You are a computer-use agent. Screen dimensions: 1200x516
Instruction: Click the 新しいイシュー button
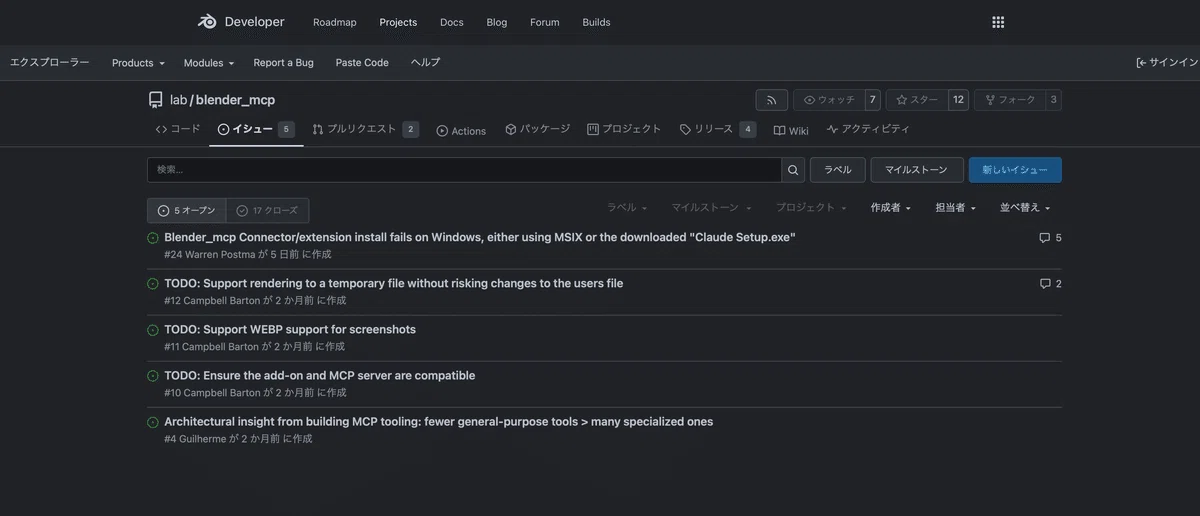1015,170
